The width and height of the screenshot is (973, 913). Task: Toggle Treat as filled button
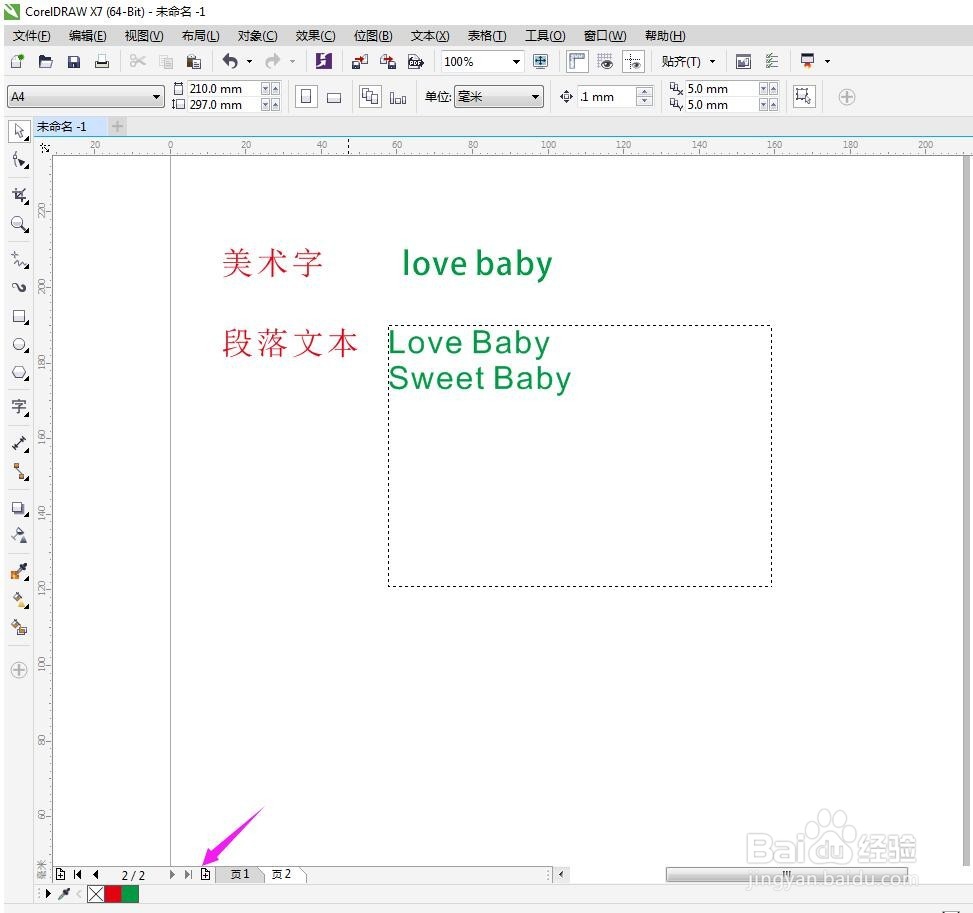[x=804, y=96]
